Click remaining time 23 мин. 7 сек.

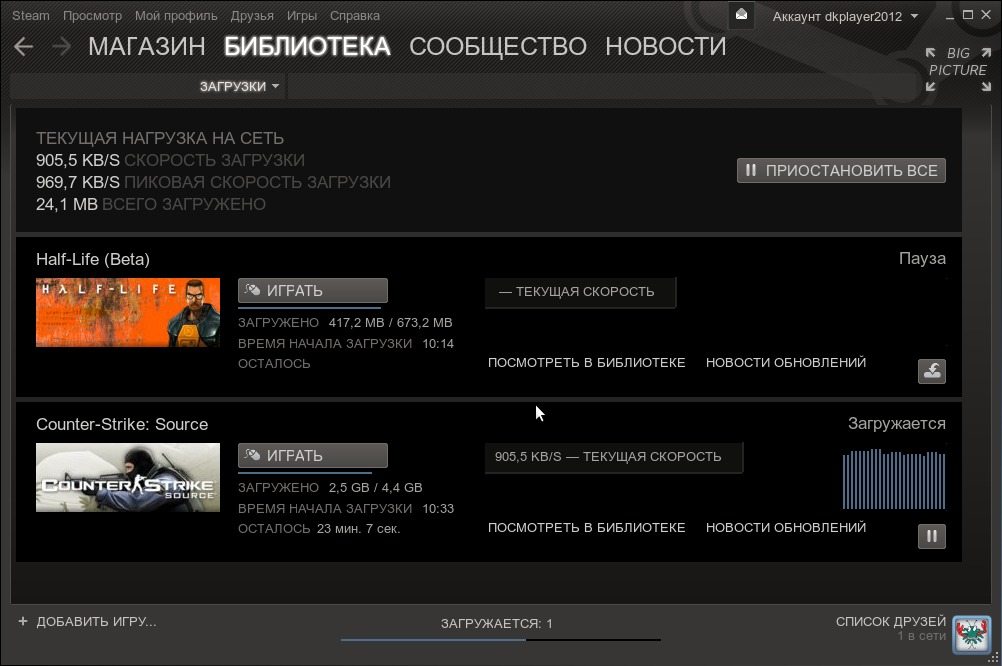tap(358, 529)
